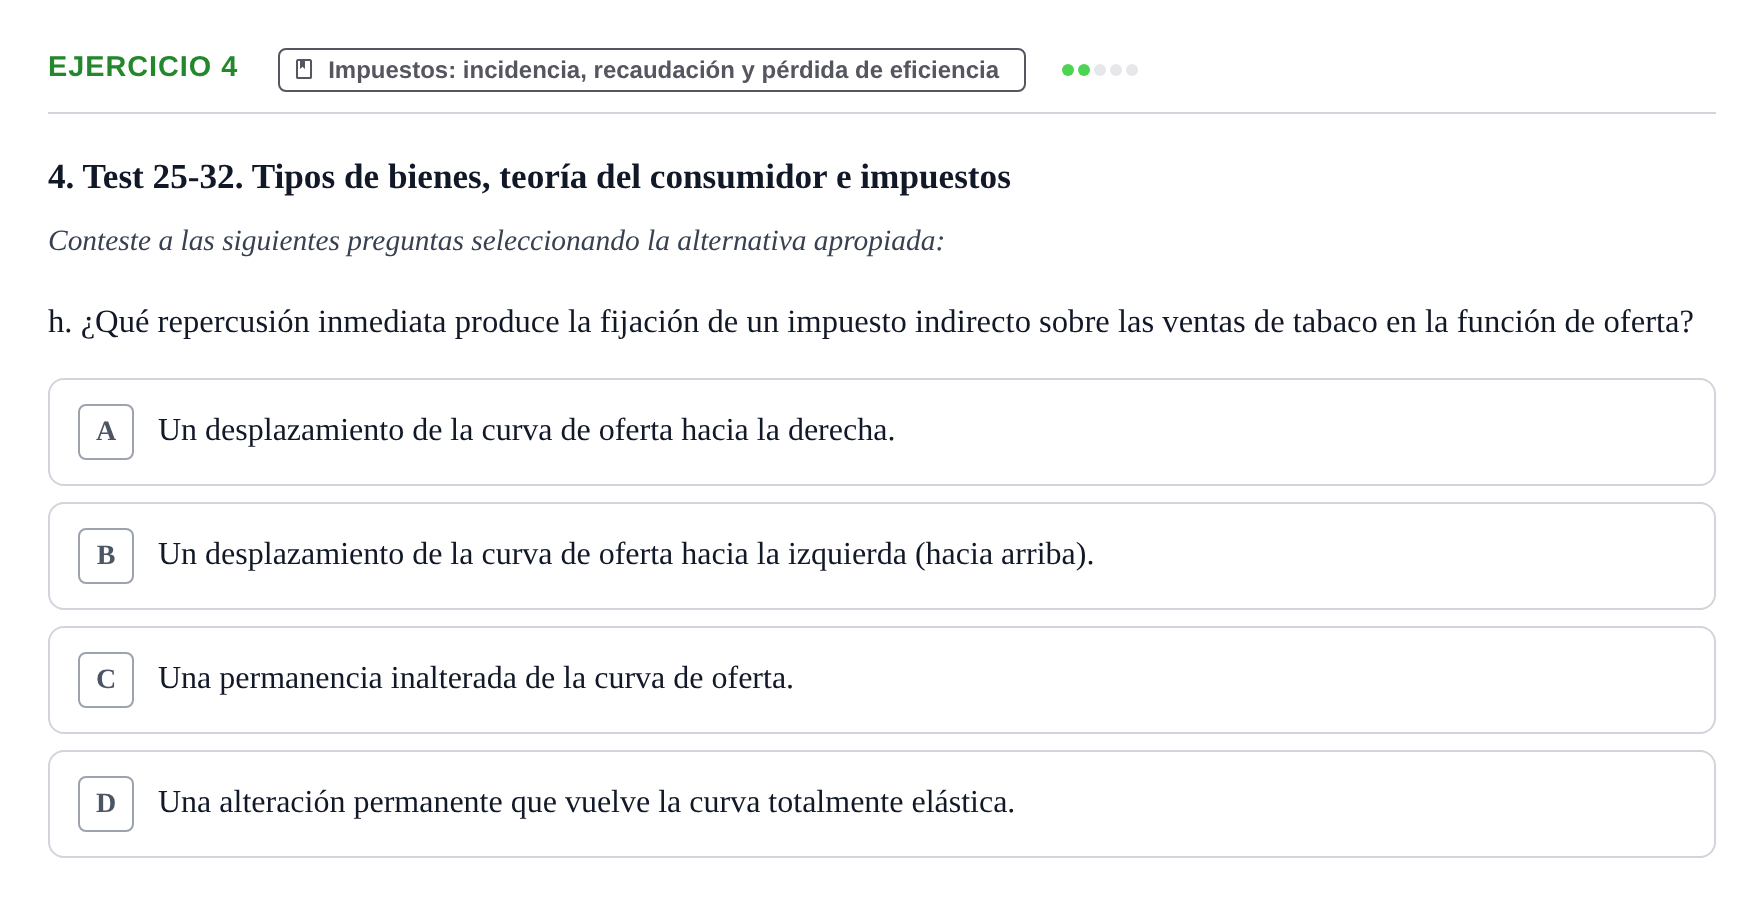This screenshot has height=908, width=1764.
Task: Open the topic tag about Impuestos: incidencia
Action: [652, 70]
